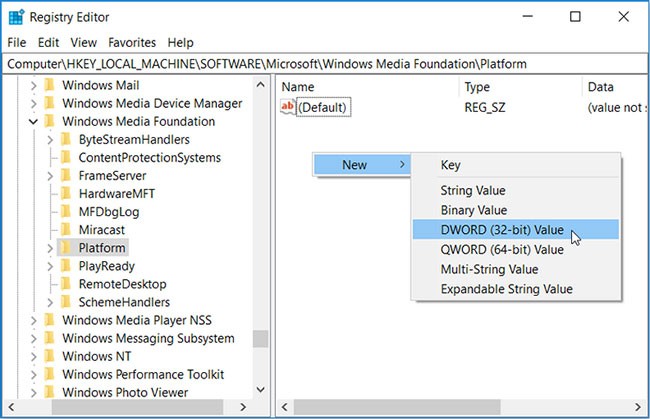
Task: Click the PlayReady folder icon
Action: click(66, 266)
